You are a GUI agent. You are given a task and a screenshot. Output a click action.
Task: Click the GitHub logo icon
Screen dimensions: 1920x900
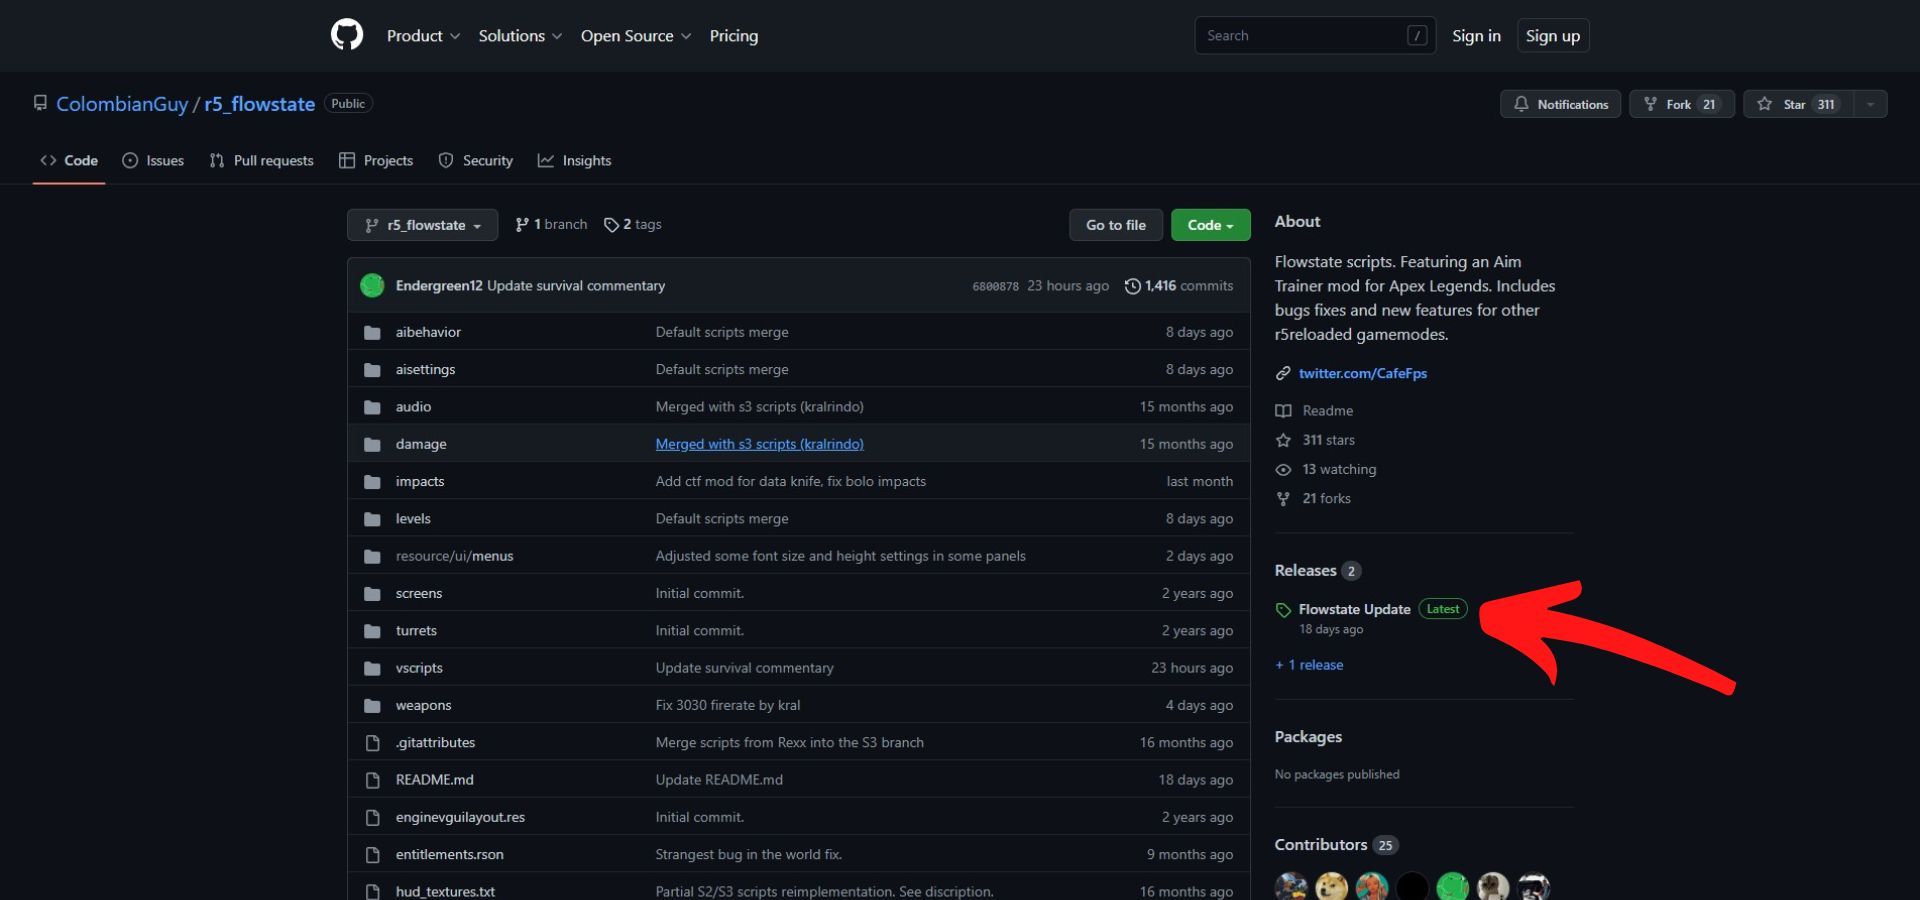(x=347, y=34)
